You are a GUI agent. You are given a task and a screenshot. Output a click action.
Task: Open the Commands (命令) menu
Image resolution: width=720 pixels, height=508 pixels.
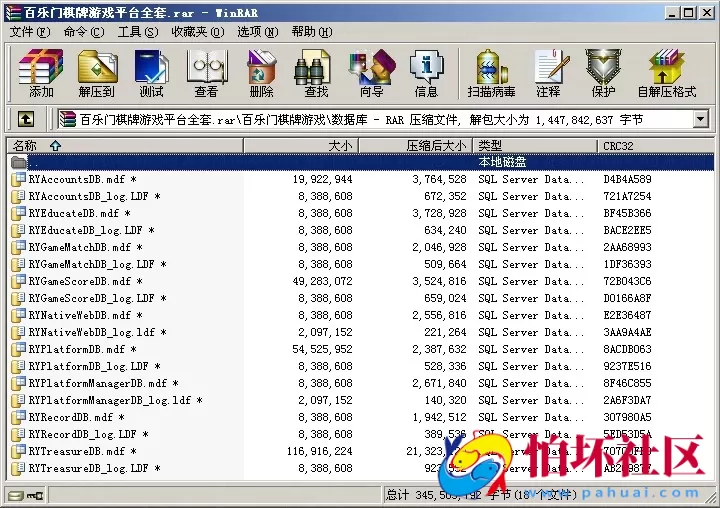pyautogui.click(x=84, y=32)
